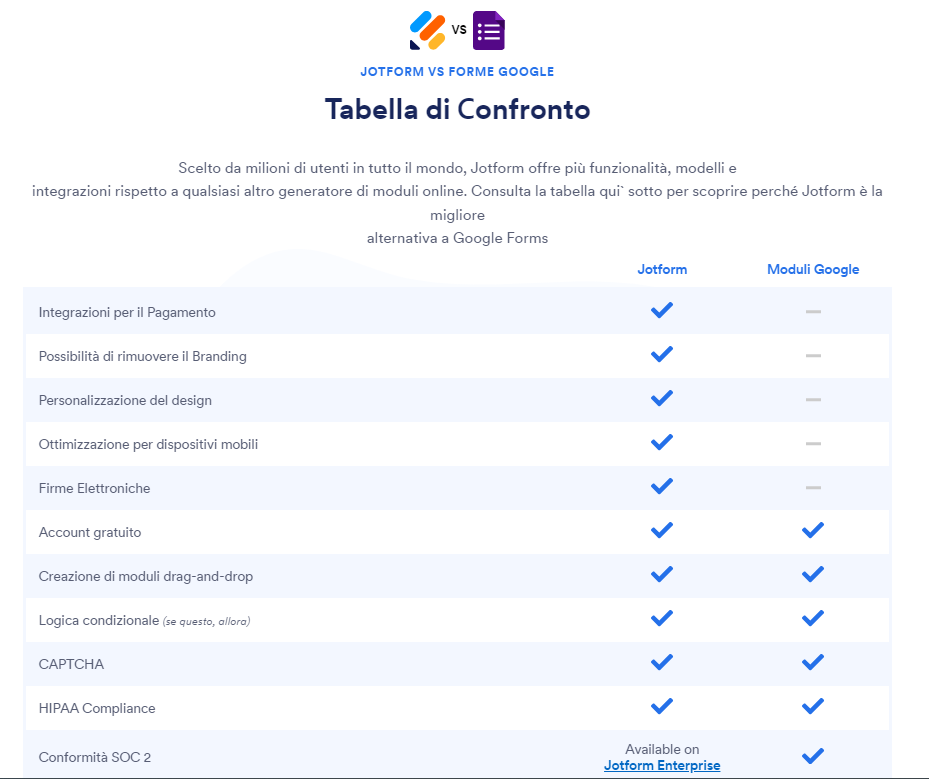This screenshot has height=779, width=929.
Task: Click Jotform checkmark for Firme Elettroniche
Action: [662, 486]
